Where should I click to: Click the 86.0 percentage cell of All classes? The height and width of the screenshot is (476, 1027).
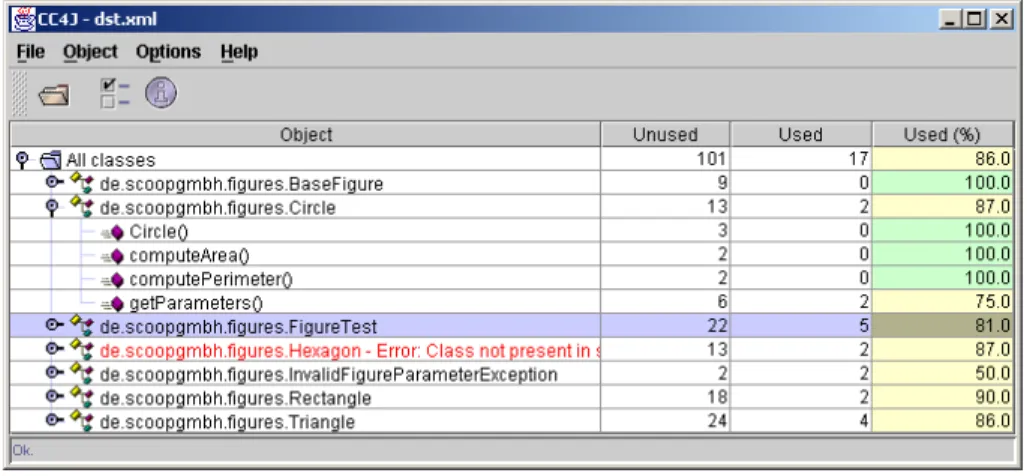click(943, 159)
